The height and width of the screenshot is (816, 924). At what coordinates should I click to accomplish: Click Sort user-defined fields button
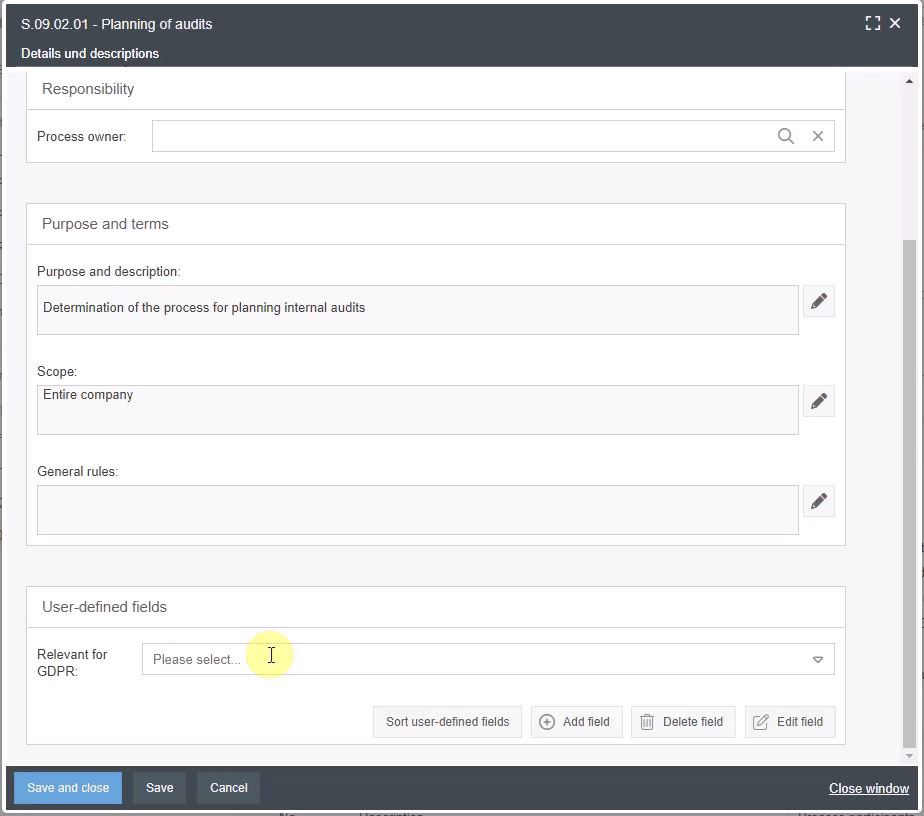[447, 722]
